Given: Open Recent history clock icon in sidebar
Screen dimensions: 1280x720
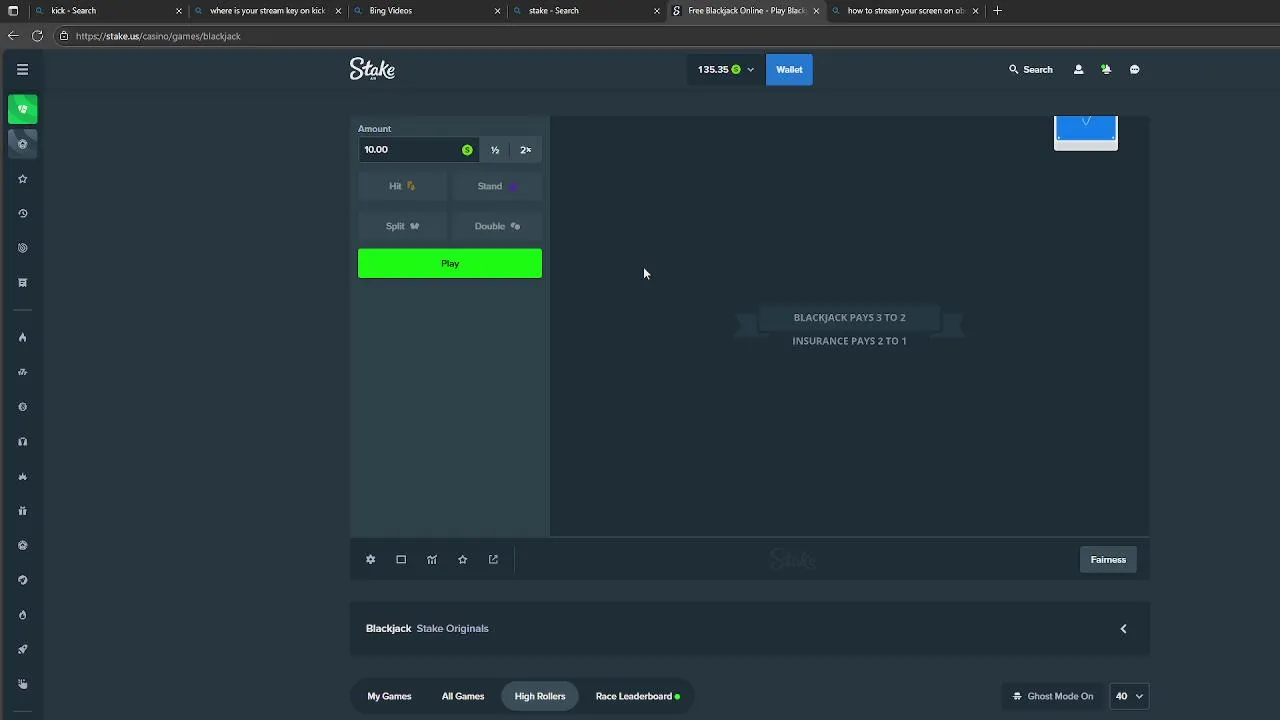Looking at the screenshot, I should tap(22, 213).
